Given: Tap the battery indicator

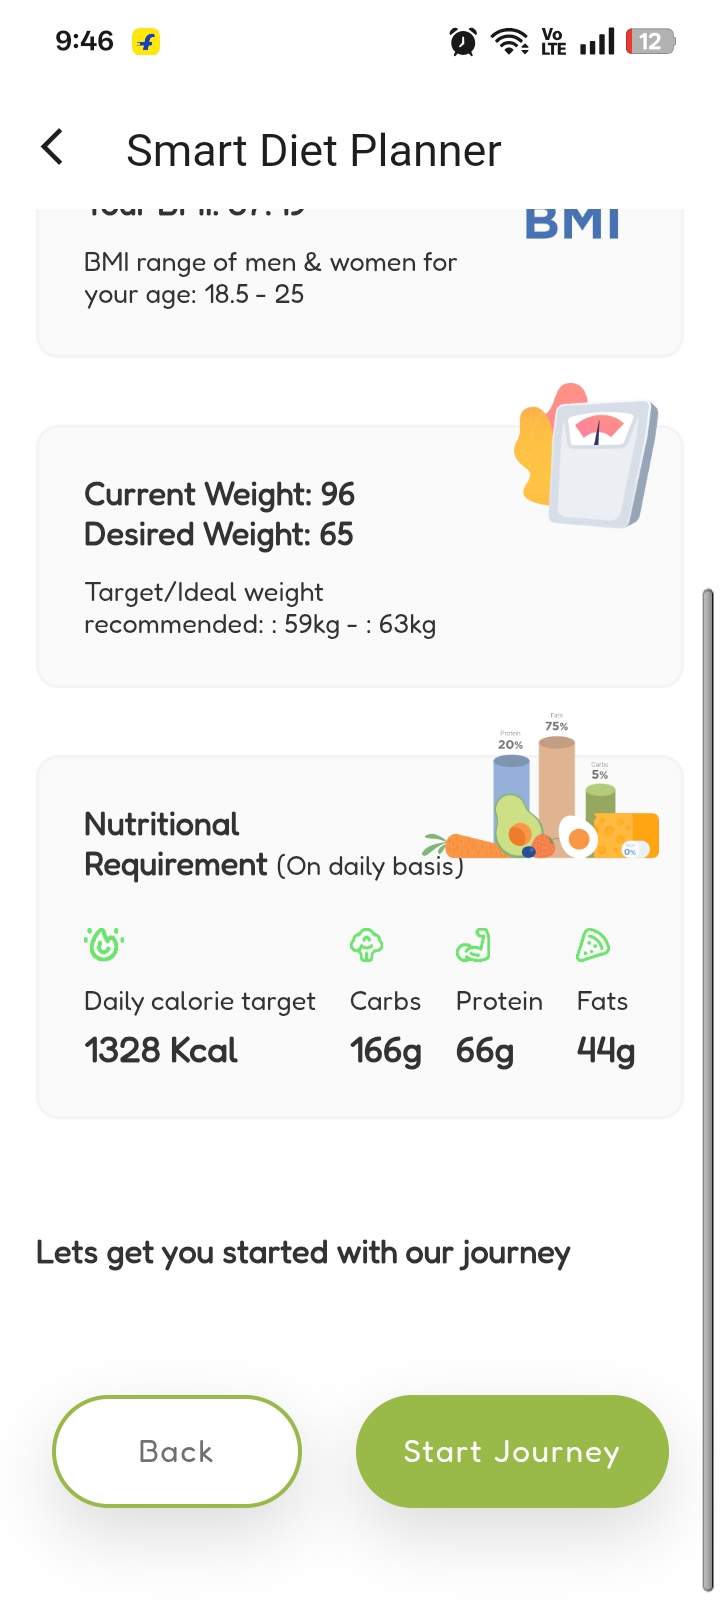Looking at the screenshot, I should [650, 42].
